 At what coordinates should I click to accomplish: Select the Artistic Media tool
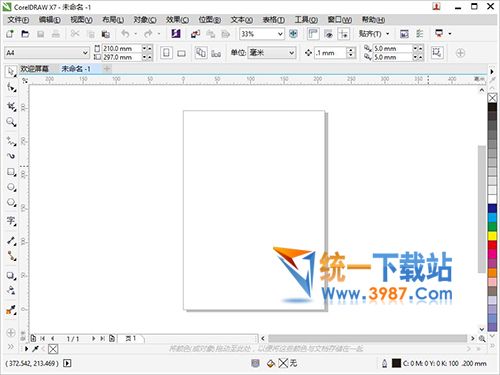11,156
